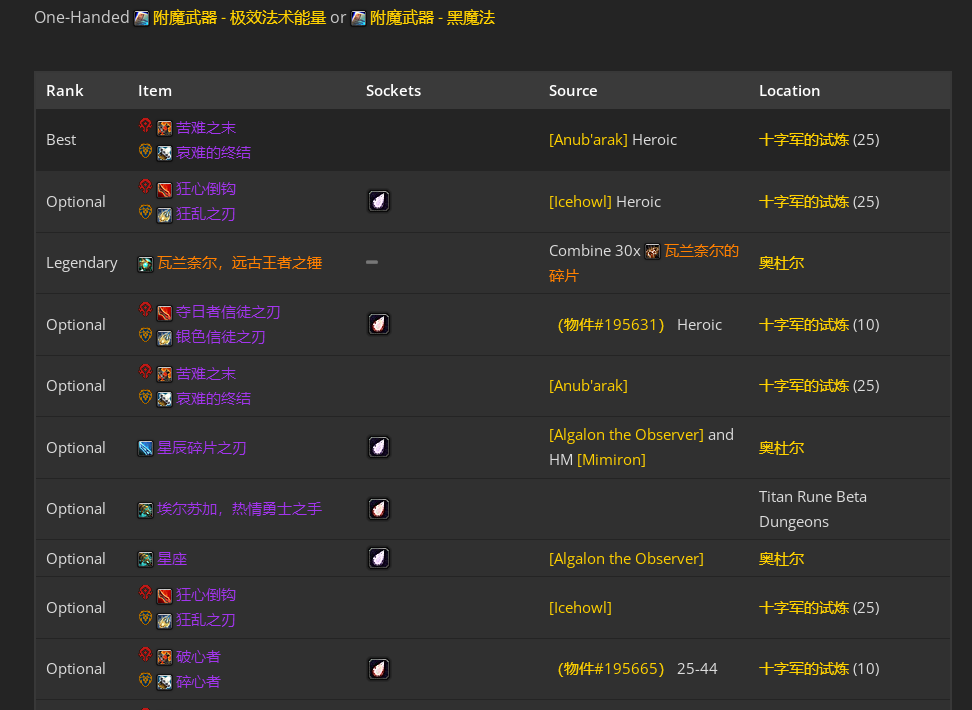Open 星辰碎片之刃 item link
This screenshot has height=710, width=972.
click(201, 448)
